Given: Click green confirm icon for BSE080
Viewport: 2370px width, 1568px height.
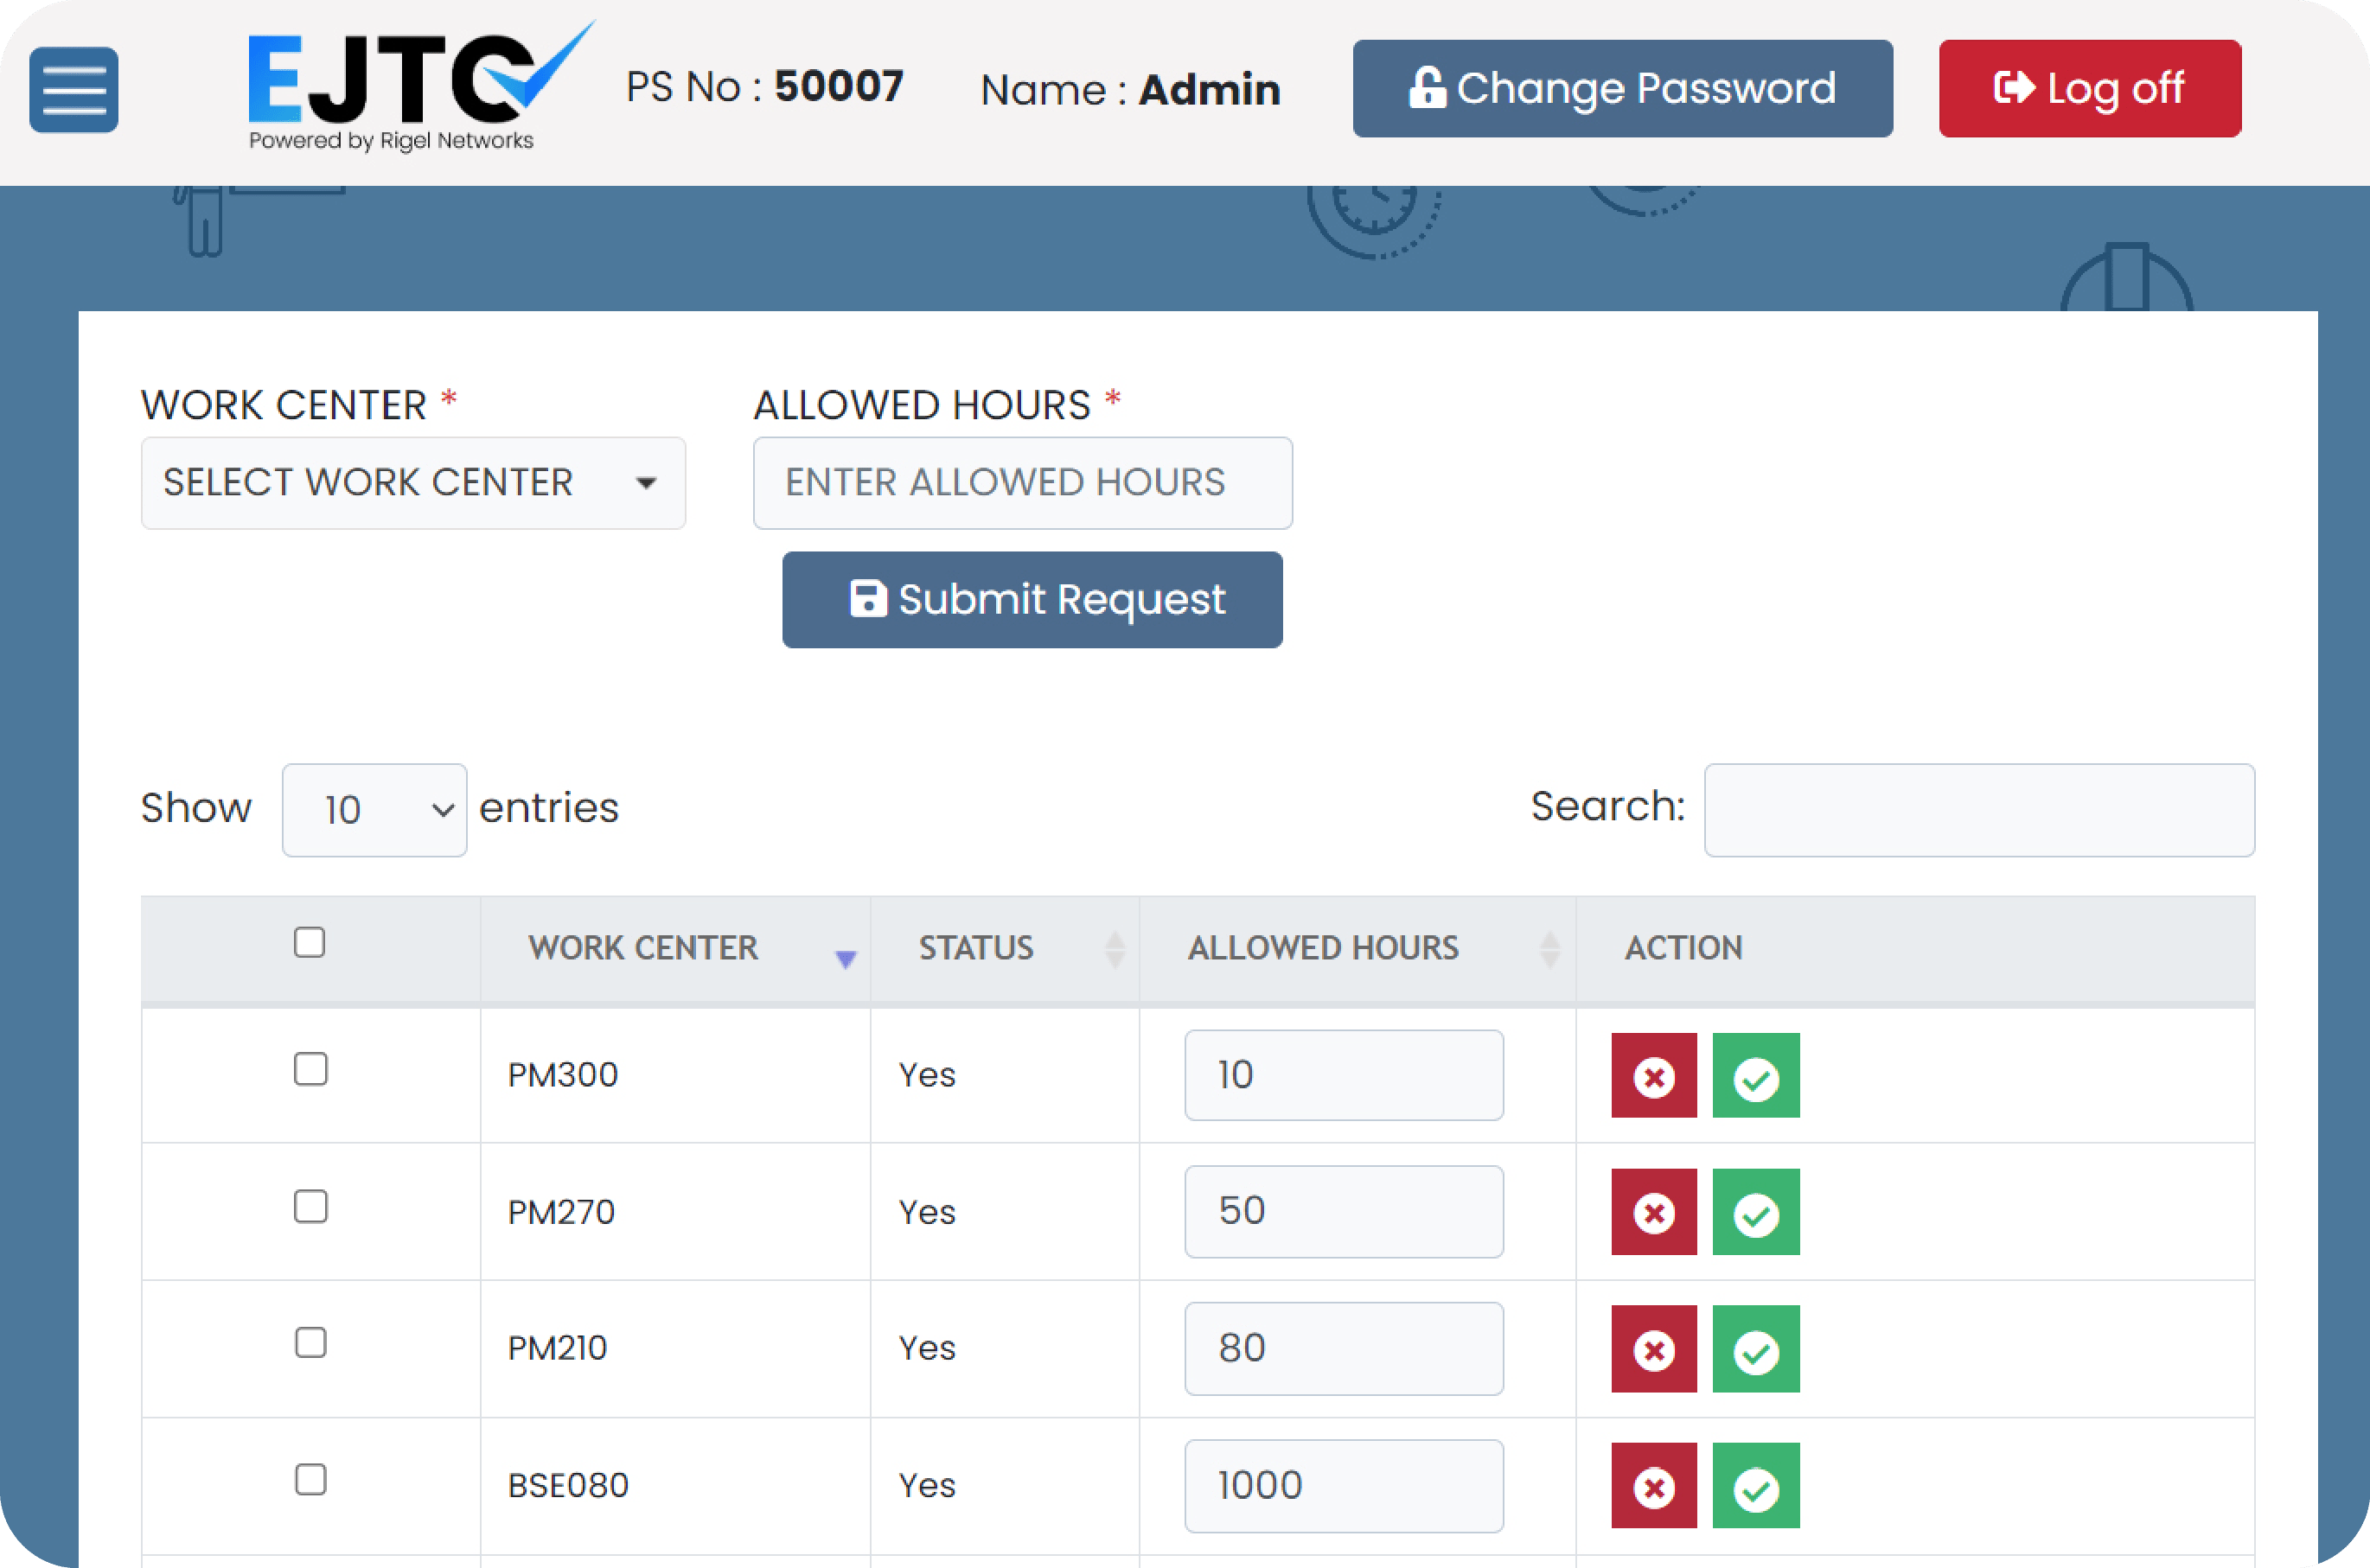Looking at the screenshot, I should [x=1756, y=1486].
